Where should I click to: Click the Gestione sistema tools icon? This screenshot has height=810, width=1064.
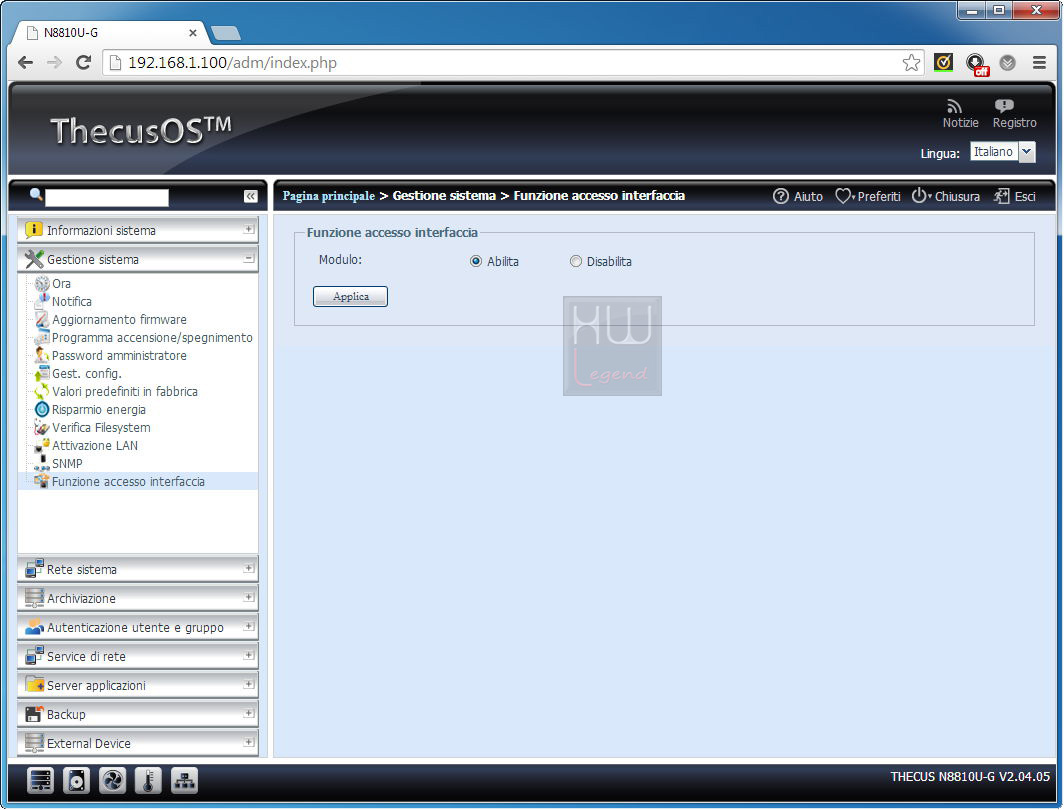(x=33, y=259)
